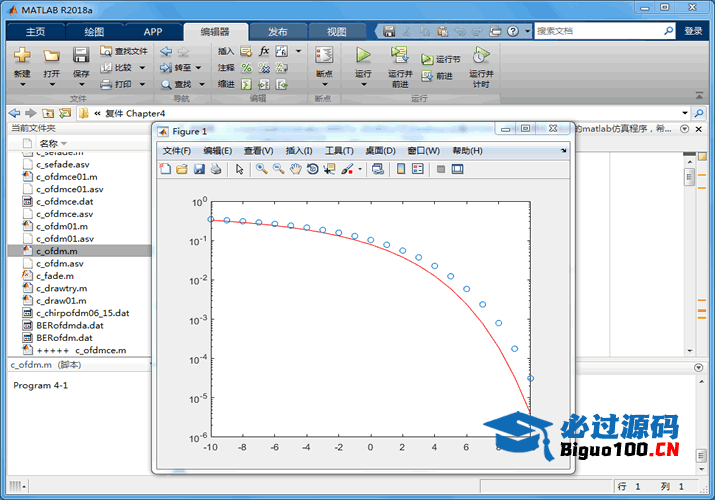Open the Print dropdown in ribbon
The image size is (715, 500).
142,84
